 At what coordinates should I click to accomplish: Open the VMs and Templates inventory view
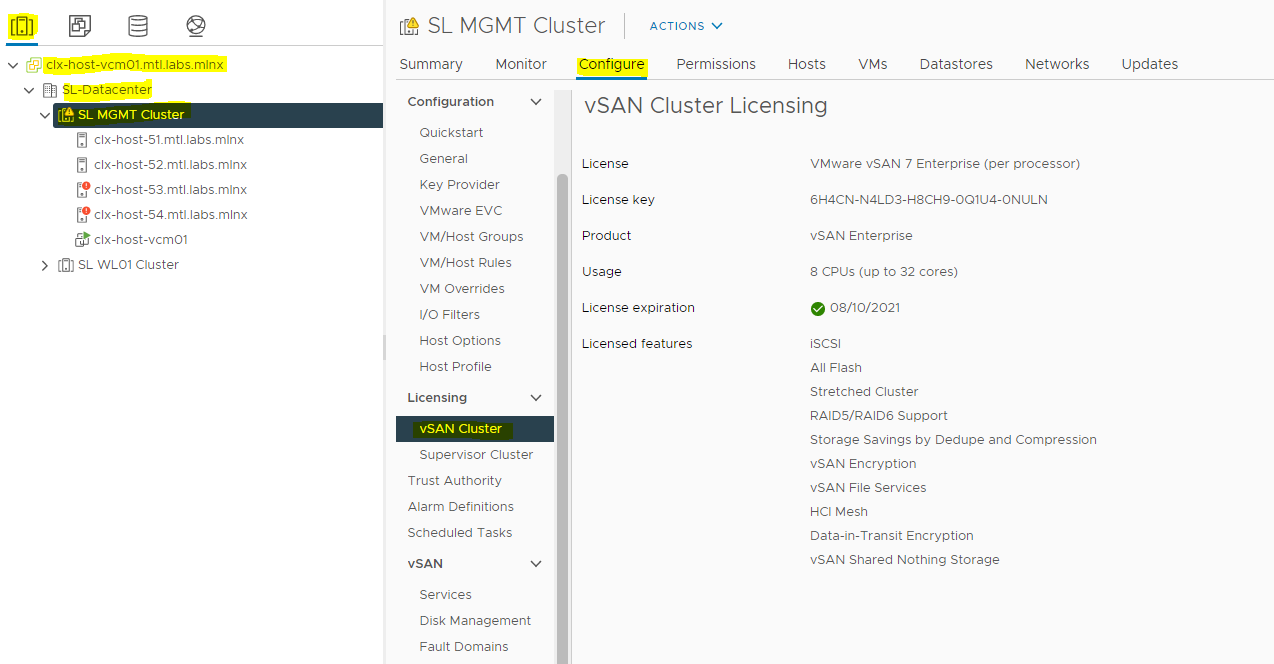click(x=80, y=26)
